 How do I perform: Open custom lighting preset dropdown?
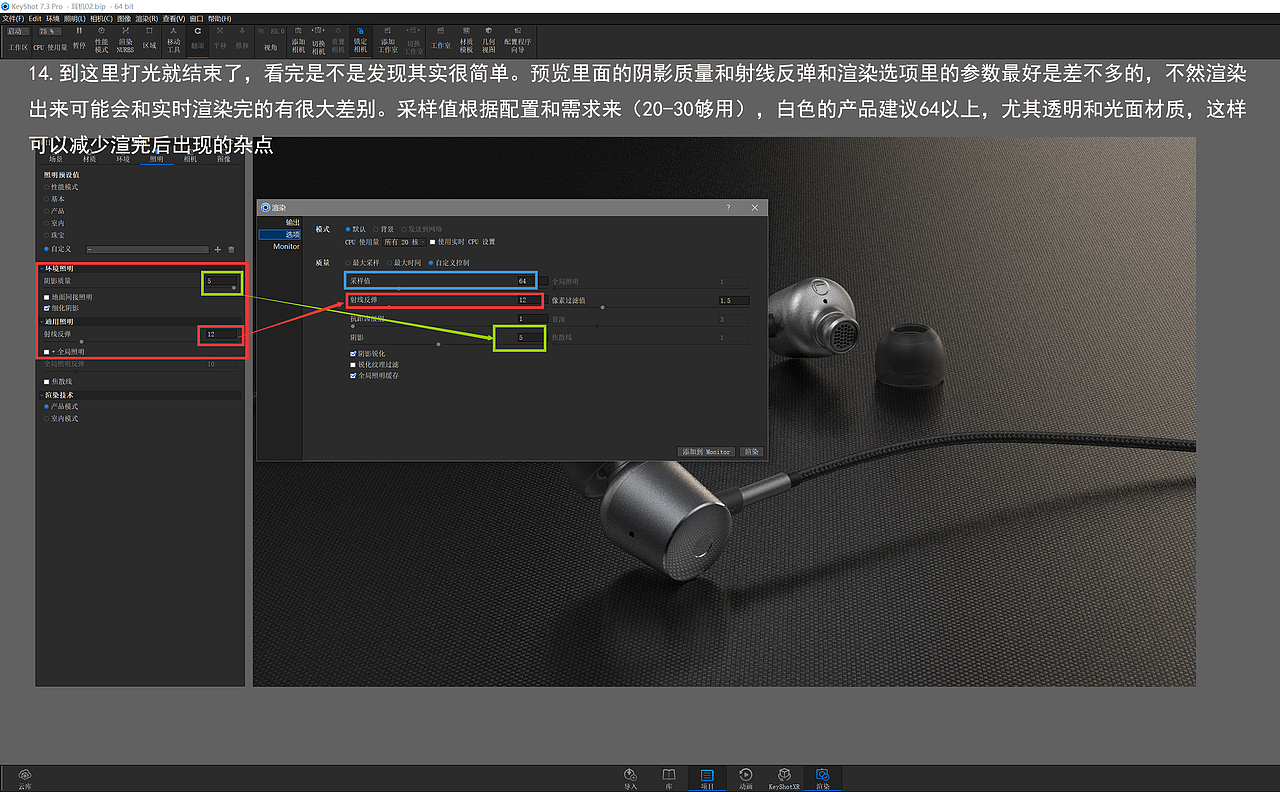[147, 249]
